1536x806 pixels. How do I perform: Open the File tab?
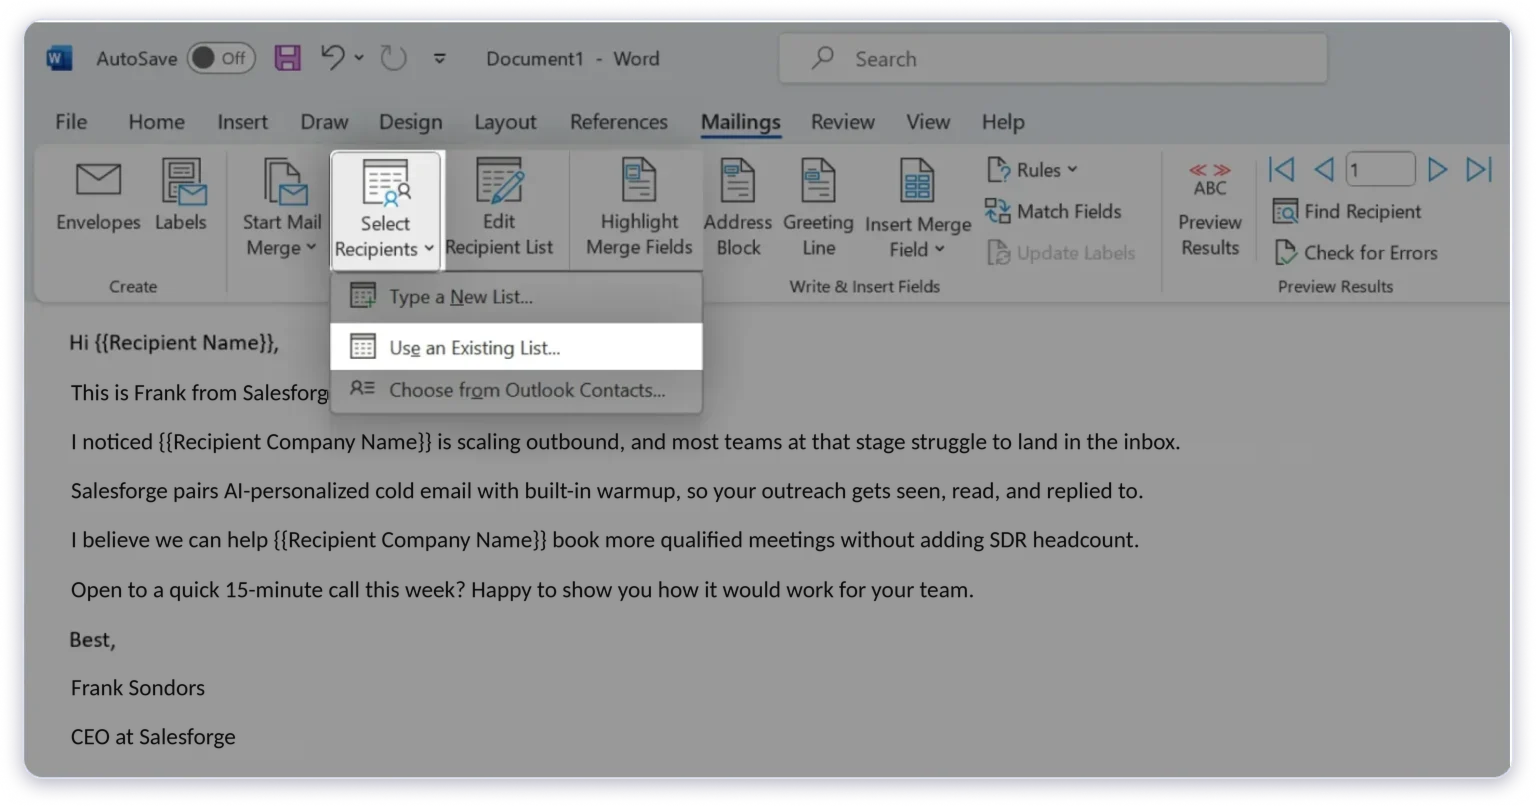point(71,122)
